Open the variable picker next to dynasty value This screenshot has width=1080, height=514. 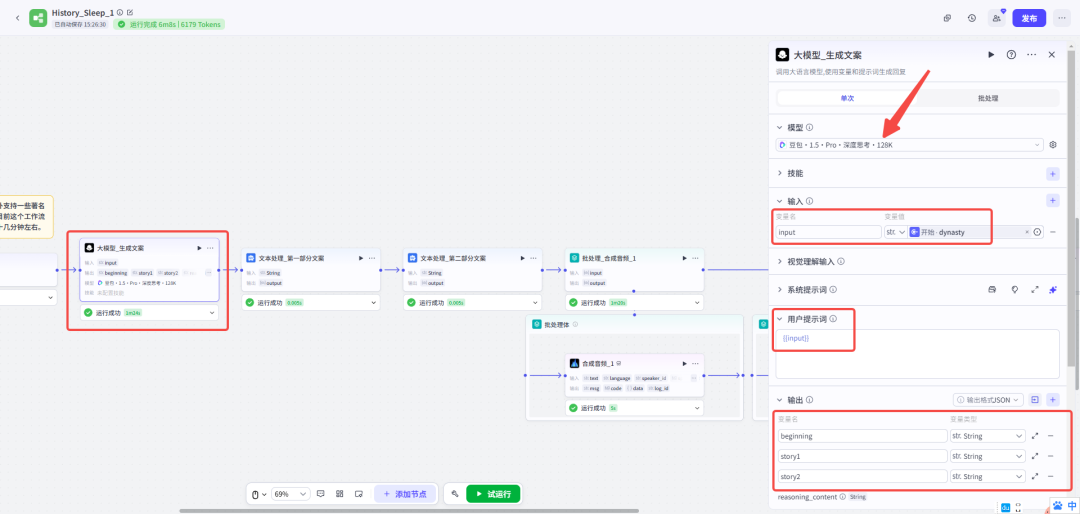(x=1037, y=232)
